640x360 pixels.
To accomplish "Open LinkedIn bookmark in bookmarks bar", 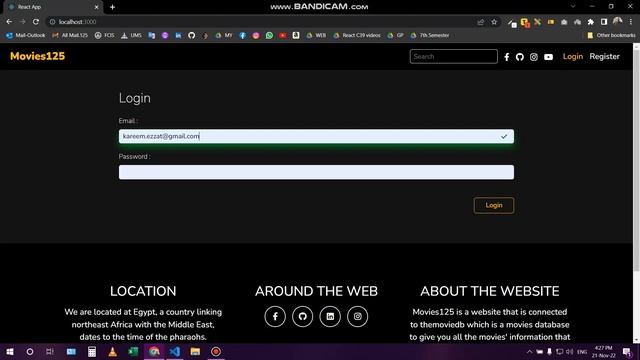I will coord(178,36).
